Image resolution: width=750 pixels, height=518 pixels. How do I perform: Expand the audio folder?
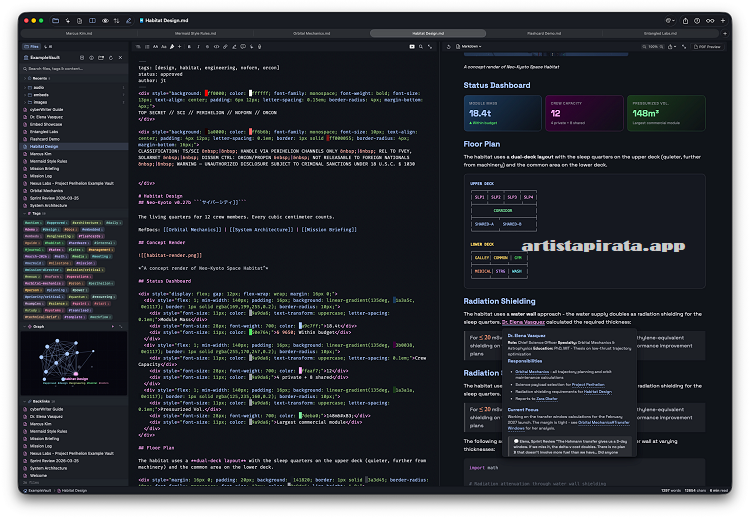pos(74,88)
